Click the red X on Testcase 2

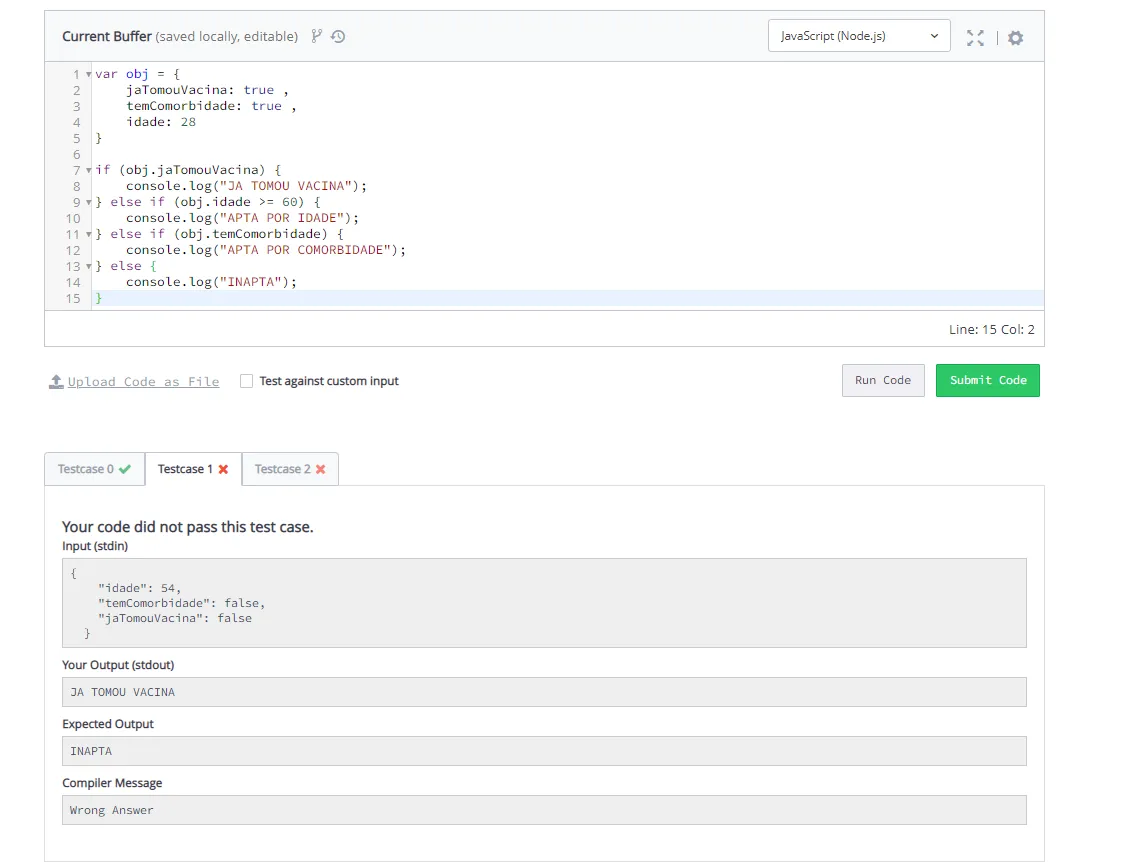[320, 469]
